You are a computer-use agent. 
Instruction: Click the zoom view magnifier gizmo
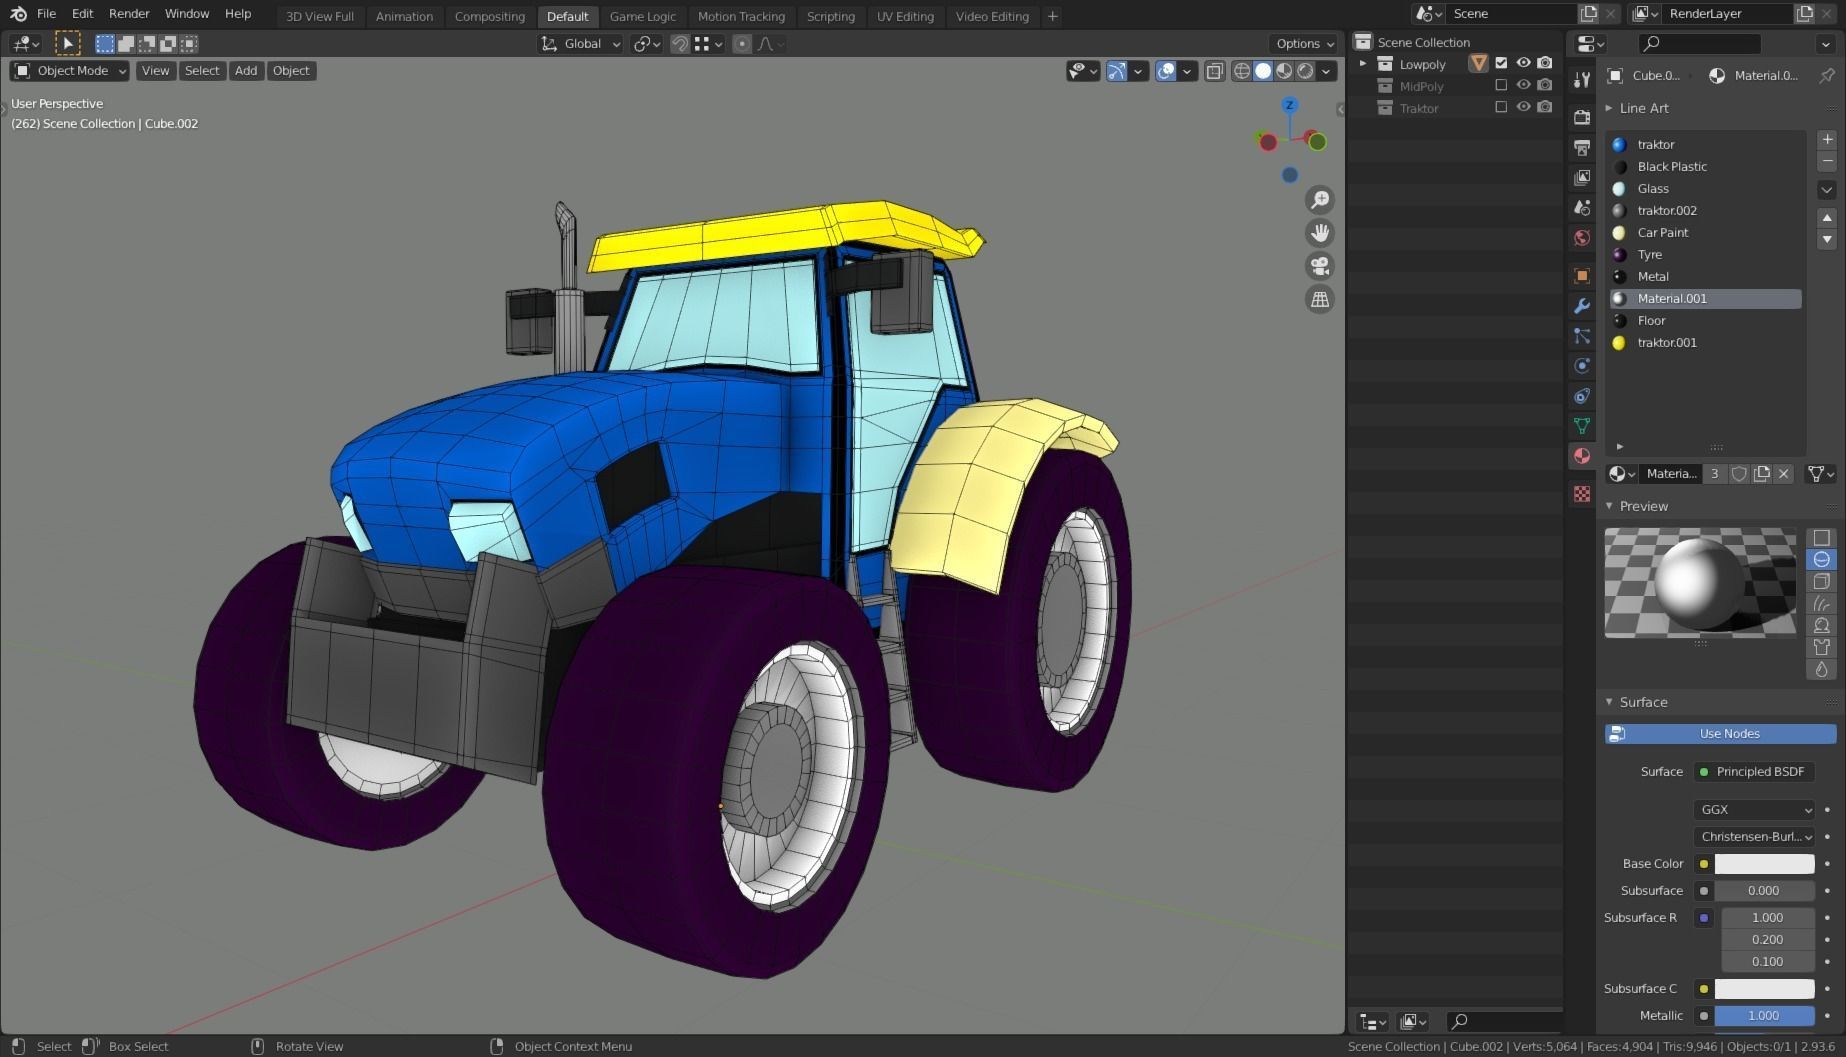click(x=1320, y=200)
